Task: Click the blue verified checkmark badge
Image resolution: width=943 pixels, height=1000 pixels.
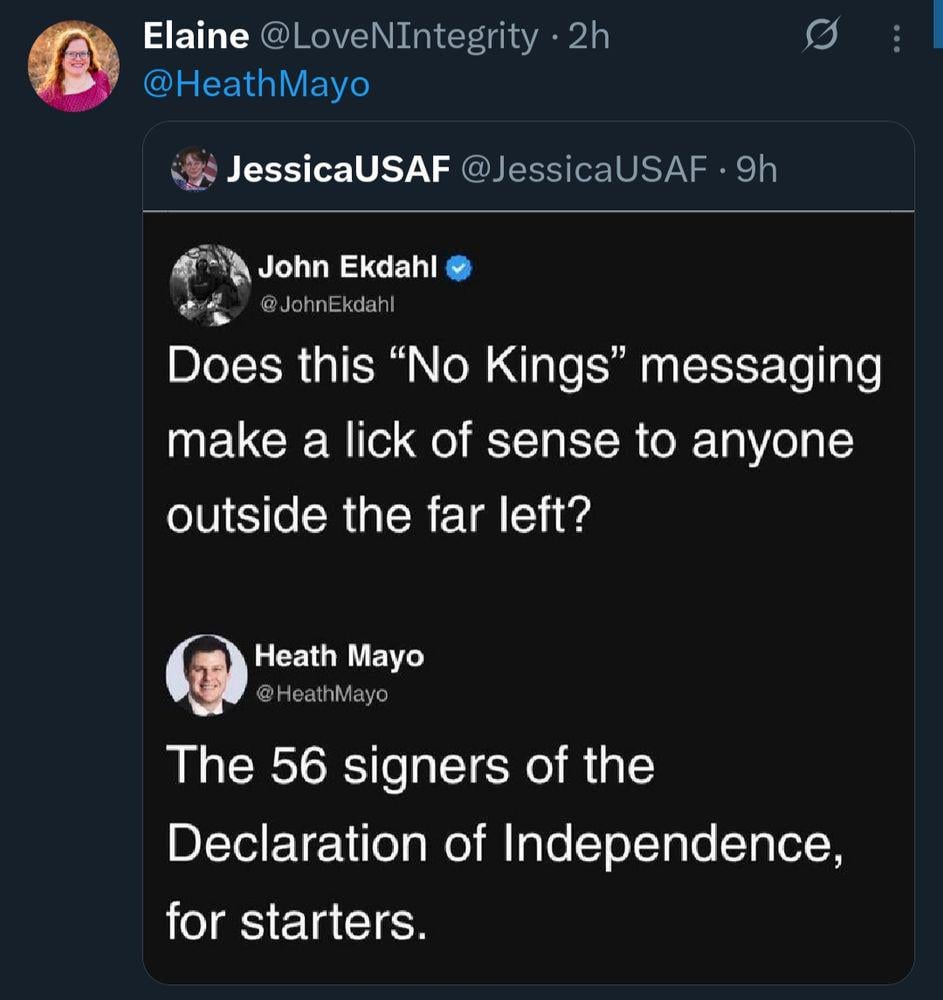Action: coord(458,268)
